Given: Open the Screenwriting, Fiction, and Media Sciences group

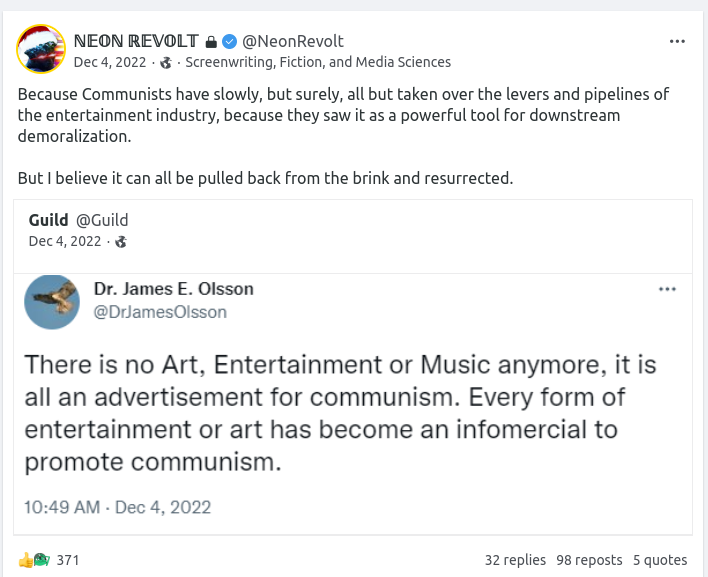Looking at the screenshot, I should (x=319, y=62).
